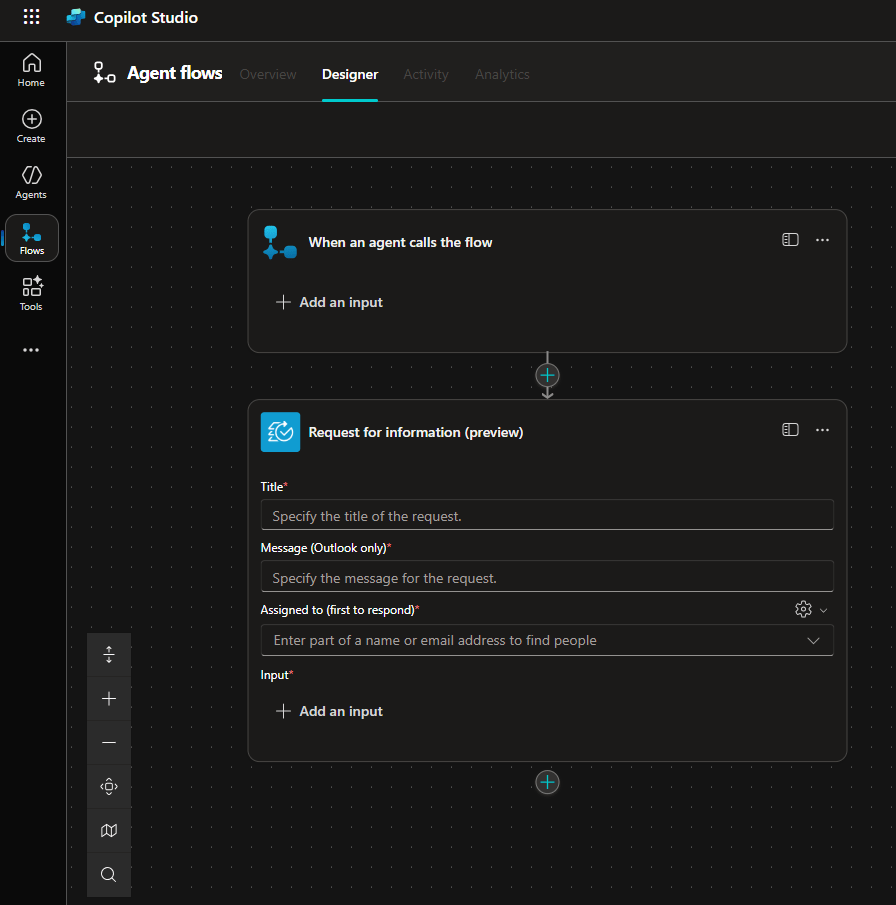Open the app launcher waffle menu
Image resolution: width=896 pixels, height=905 pixels.
tap(32, 17)
